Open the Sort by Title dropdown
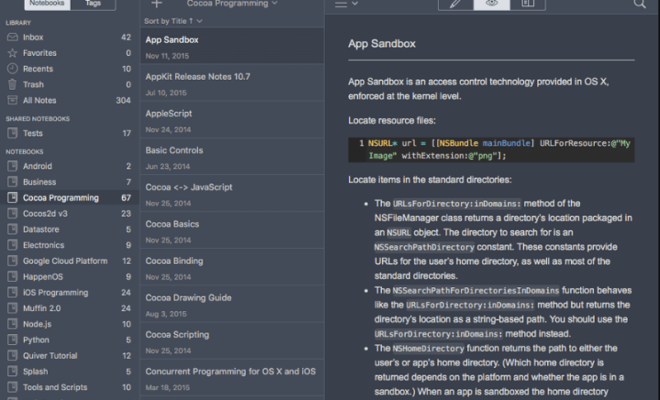Image resolution: width=660 pixels, height=400 pixels. pos(173,21)
